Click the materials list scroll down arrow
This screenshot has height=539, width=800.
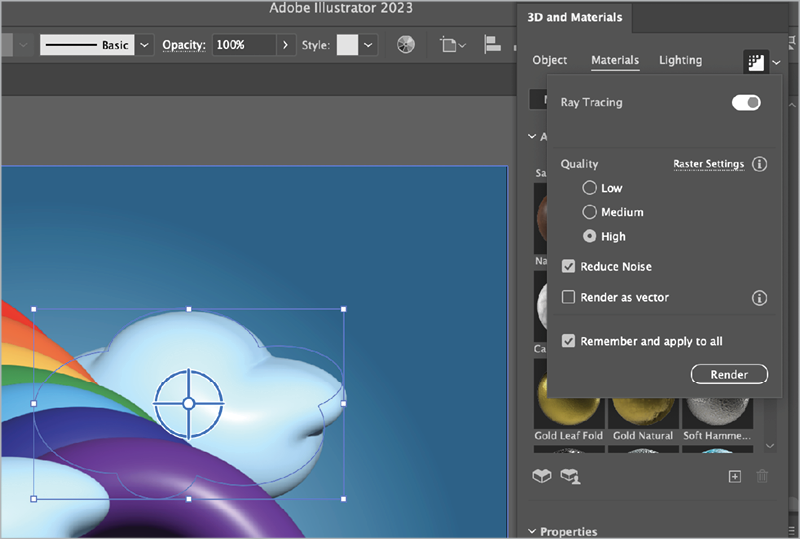click(x=770, y=446)
